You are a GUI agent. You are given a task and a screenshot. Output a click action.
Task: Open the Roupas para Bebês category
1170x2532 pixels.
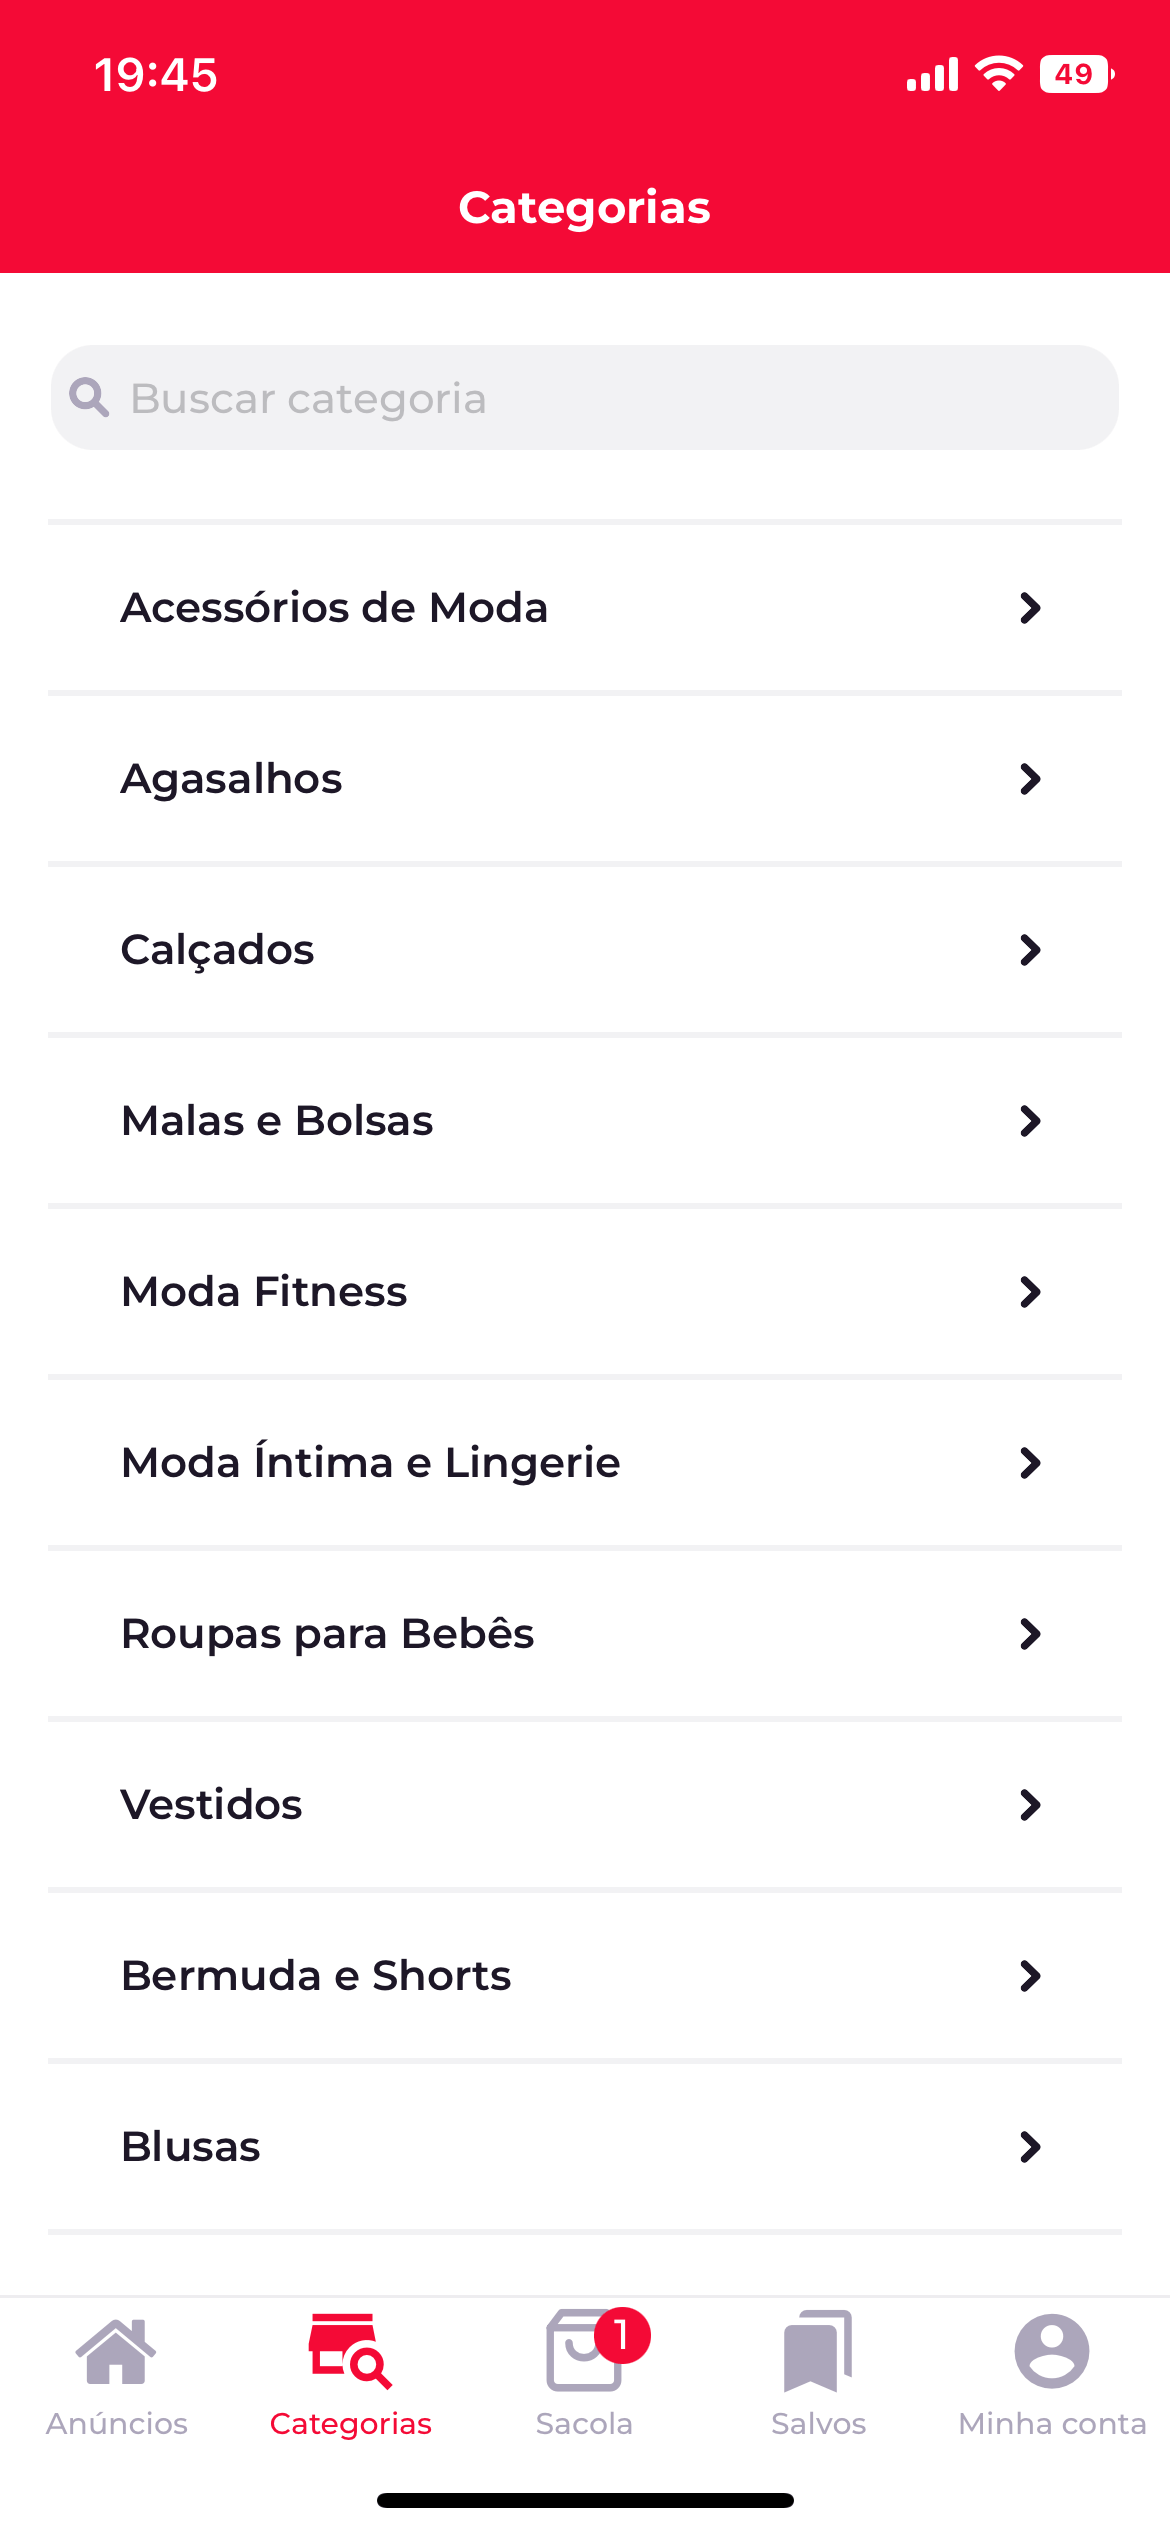tap(585, 1634)
